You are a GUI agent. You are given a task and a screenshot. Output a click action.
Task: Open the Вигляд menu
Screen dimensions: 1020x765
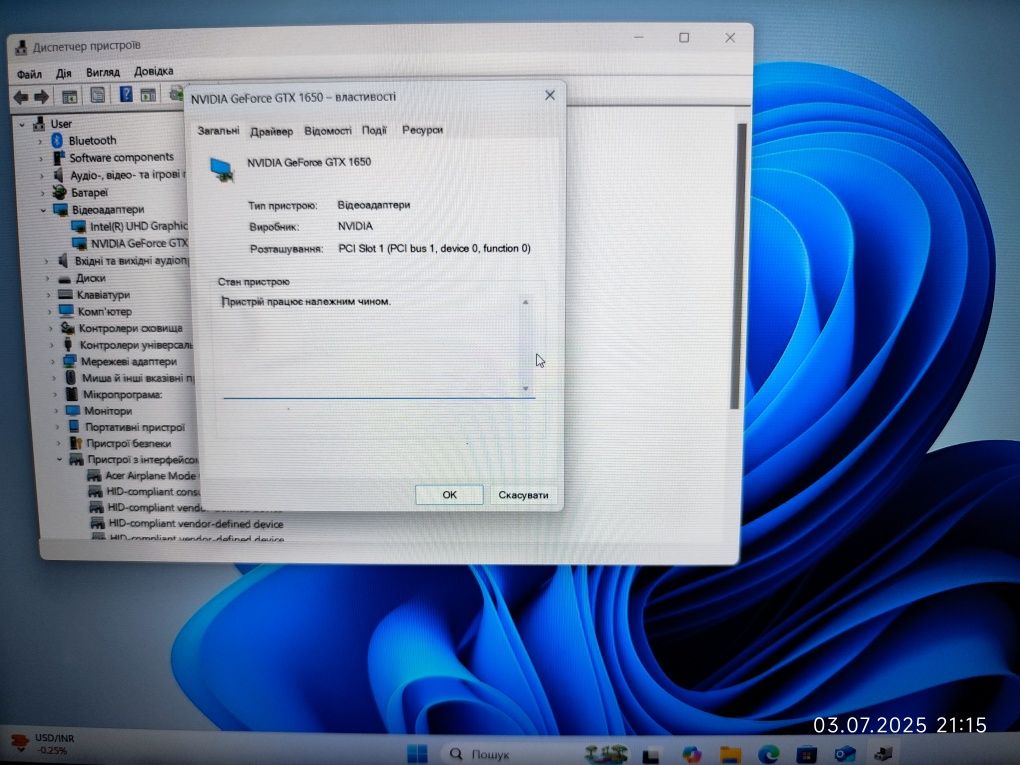point(103,72)
